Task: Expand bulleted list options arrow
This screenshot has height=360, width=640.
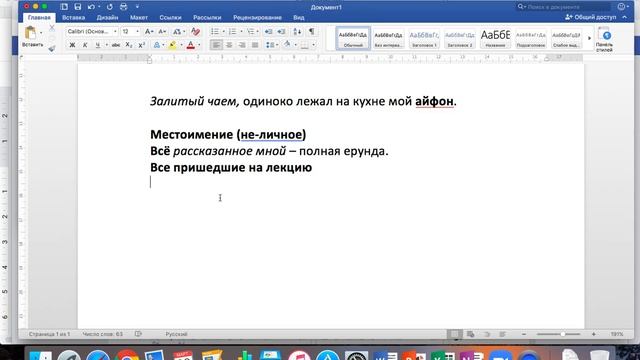Action: [x=223, y=31]
